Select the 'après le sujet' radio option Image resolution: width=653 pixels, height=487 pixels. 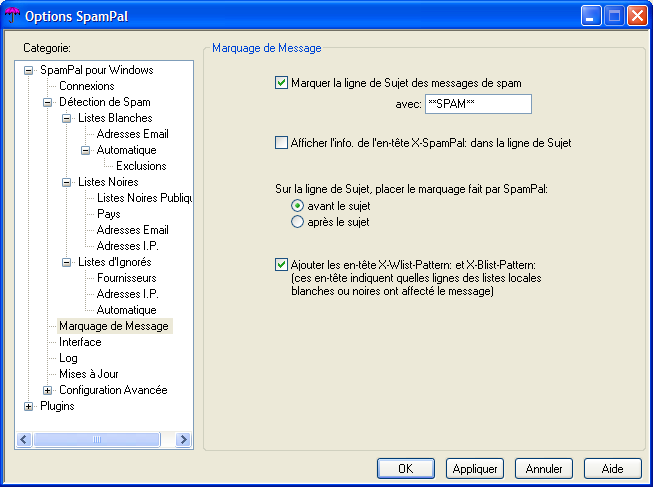pyautogui.click(x=297, y=222)
